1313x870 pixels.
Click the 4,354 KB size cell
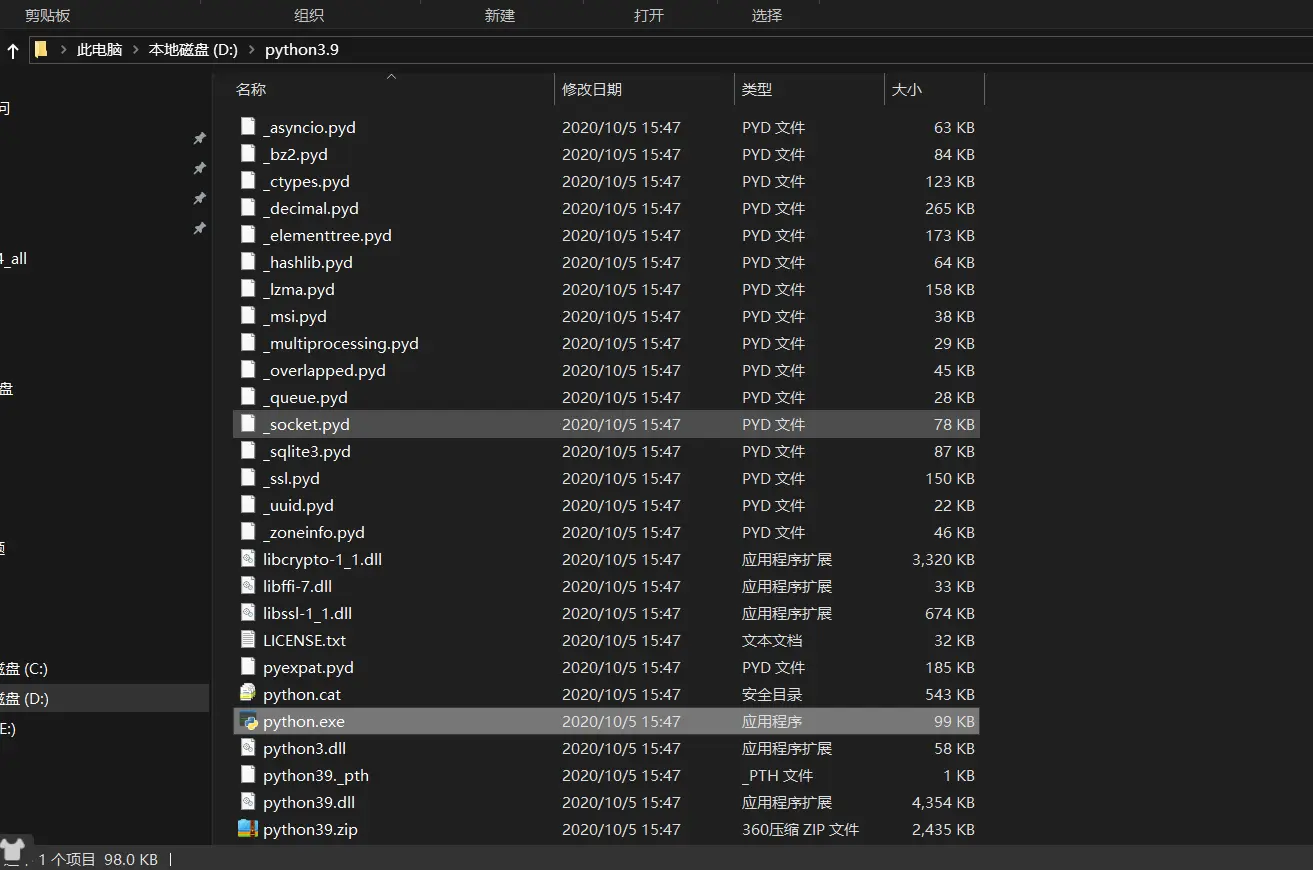click(943, 802)
